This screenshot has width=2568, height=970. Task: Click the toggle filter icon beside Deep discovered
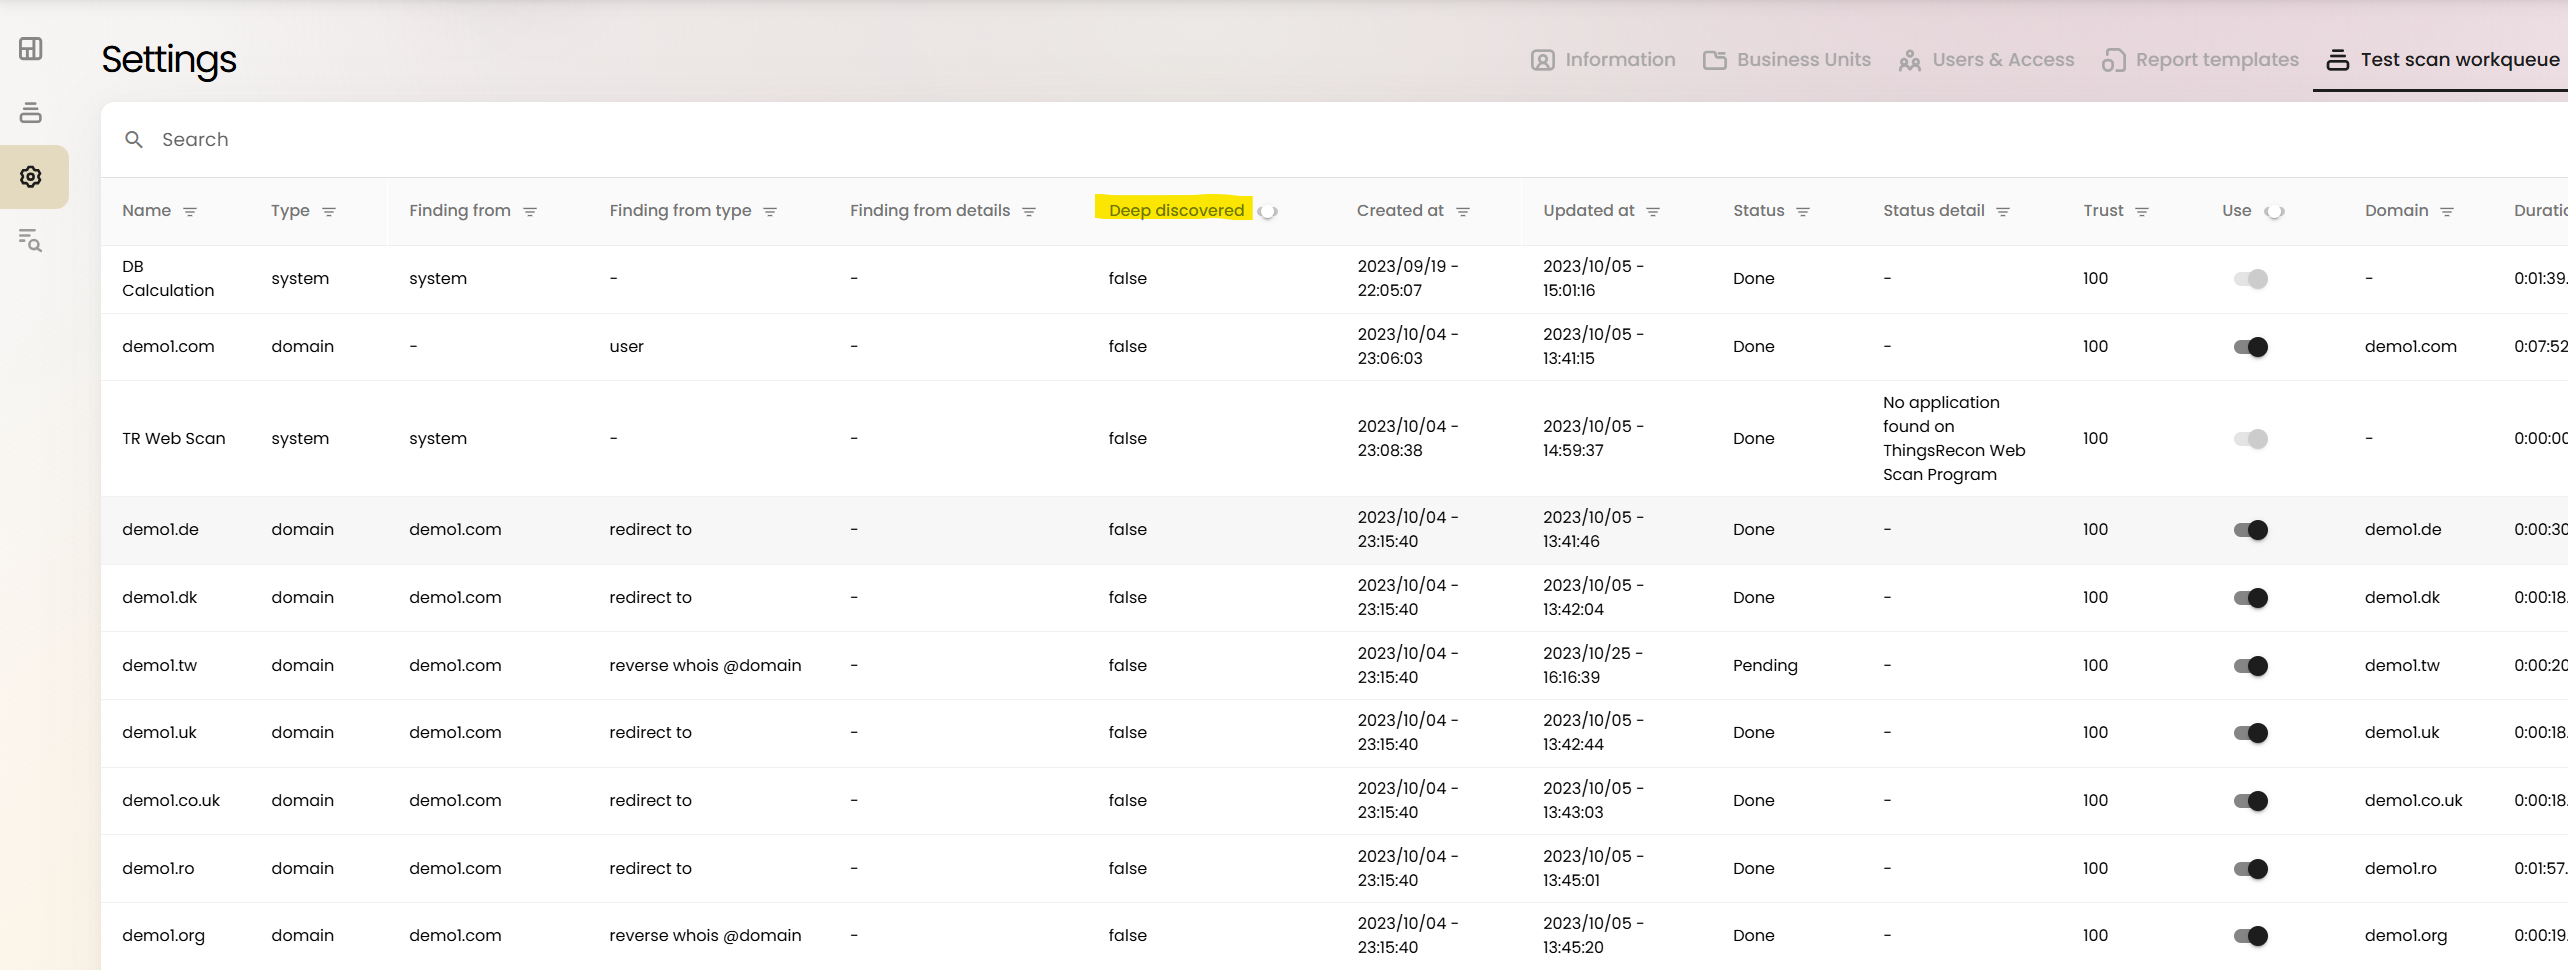1268,211
